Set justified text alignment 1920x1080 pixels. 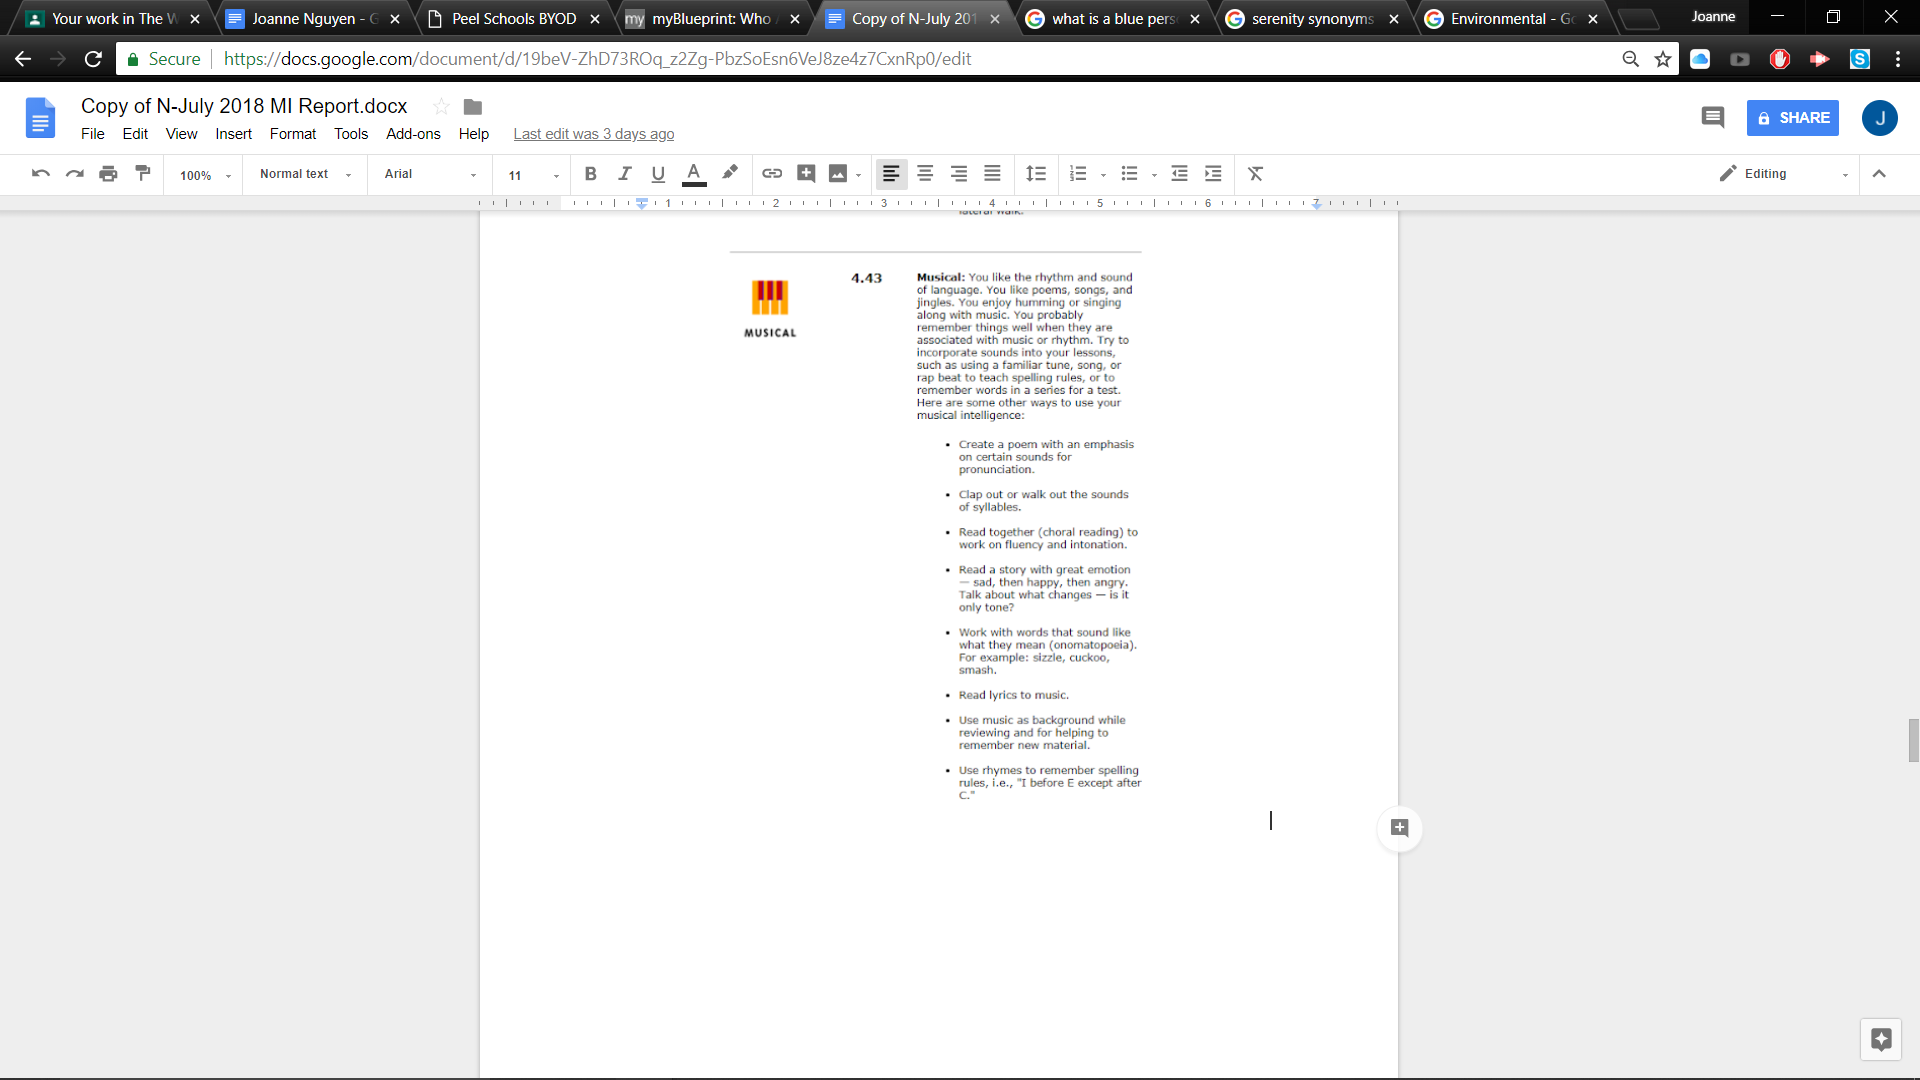point(992,174)
